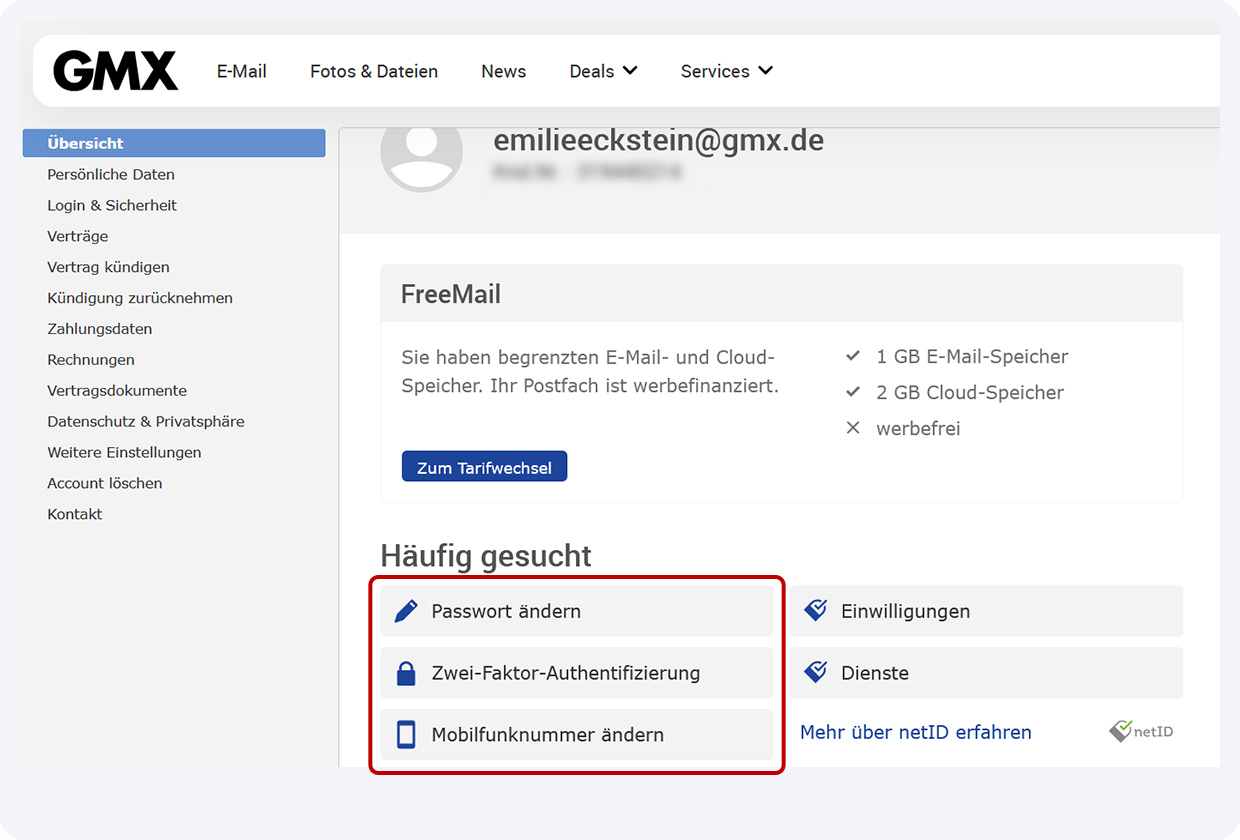Click the netID badge next to Dienste
This screenshot has width=1240, height=840.
814,672
